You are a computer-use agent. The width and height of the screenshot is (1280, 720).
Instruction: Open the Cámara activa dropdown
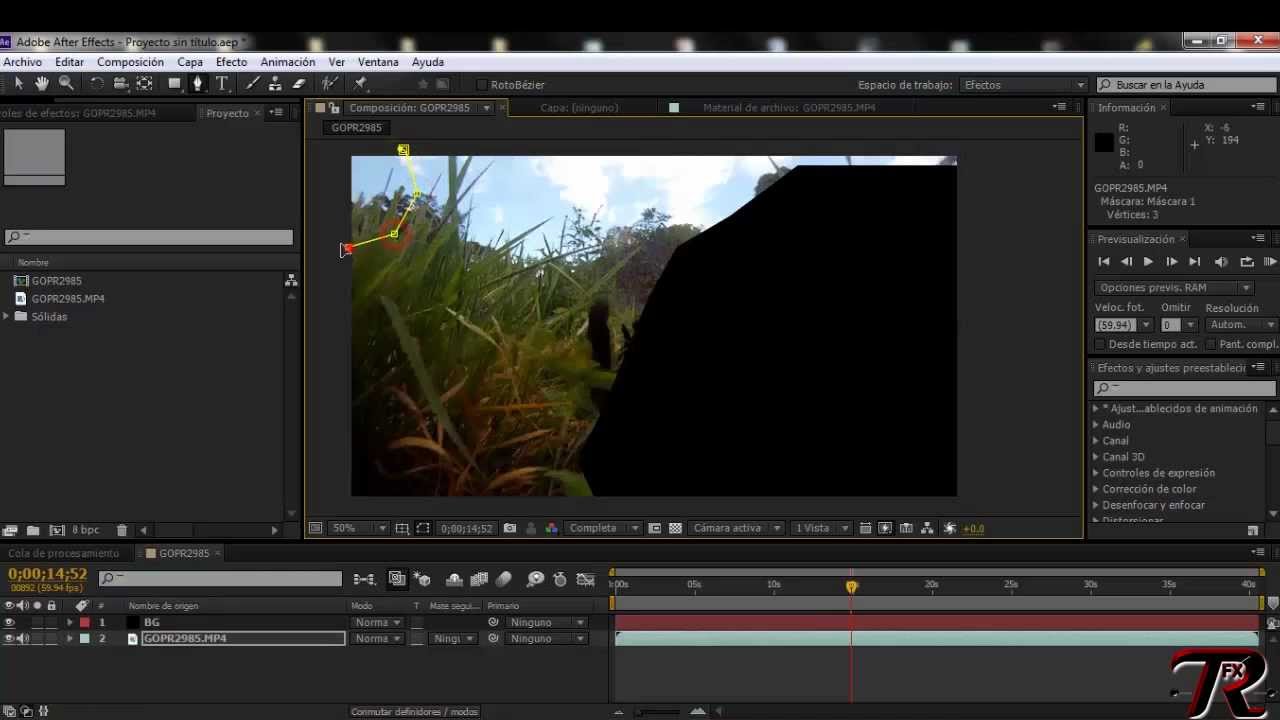point(737,528)
